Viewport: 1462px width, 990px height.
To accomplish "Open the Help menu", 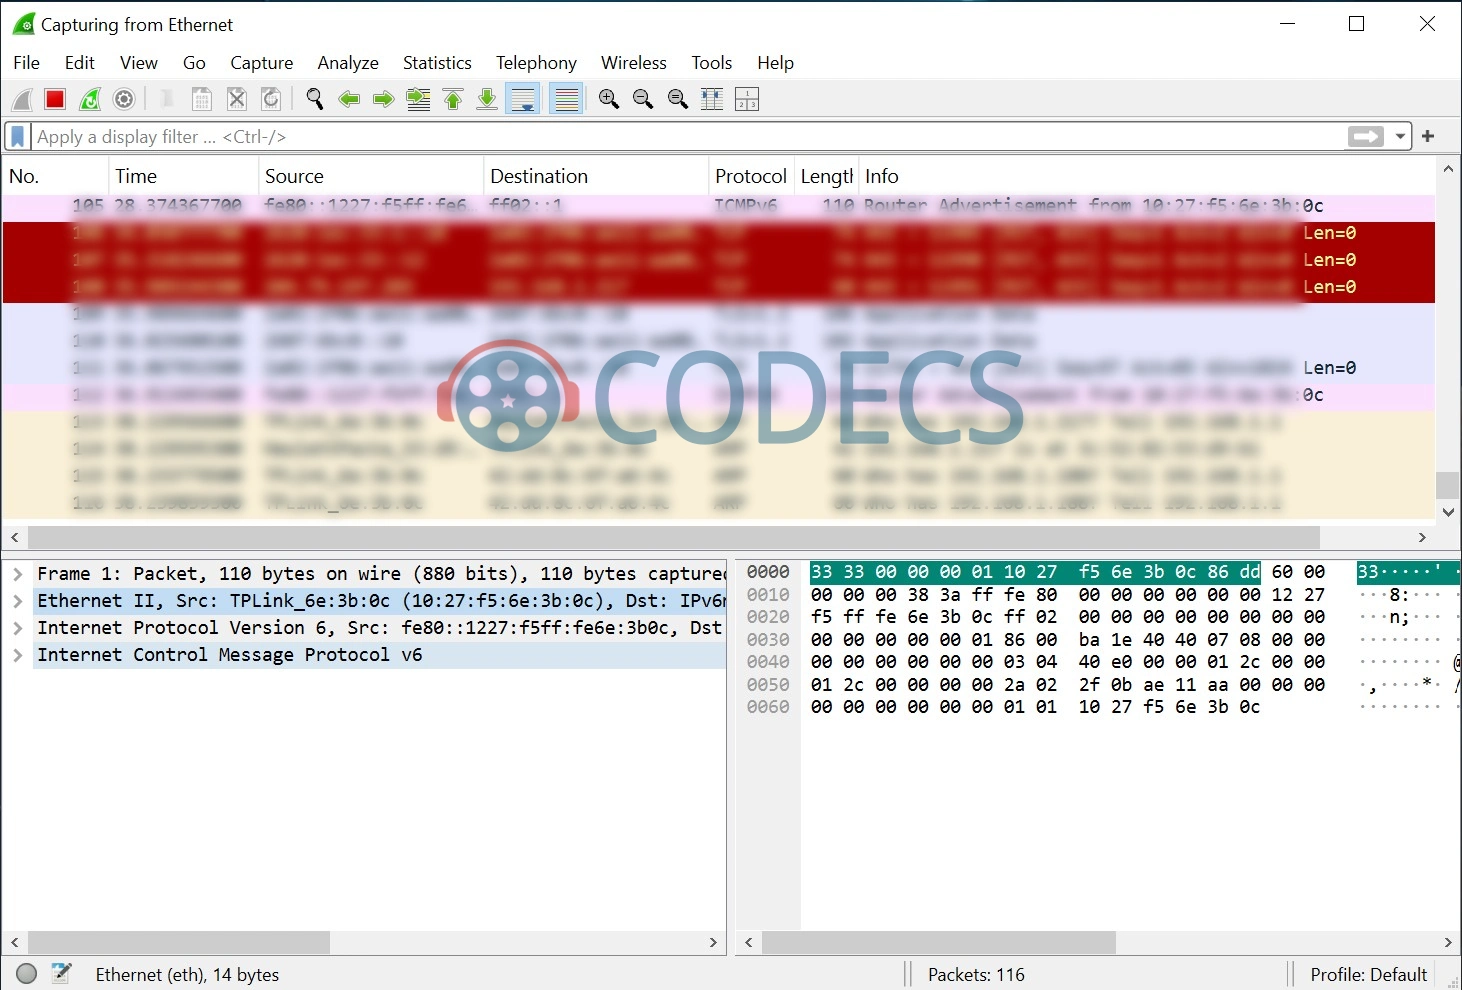I will (x=775, y=62).
